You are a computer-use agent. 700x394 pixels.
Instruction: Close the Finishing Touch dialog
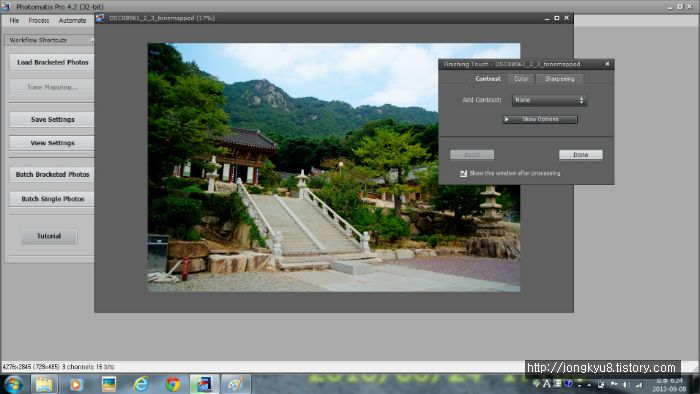[x=607, y=64]
